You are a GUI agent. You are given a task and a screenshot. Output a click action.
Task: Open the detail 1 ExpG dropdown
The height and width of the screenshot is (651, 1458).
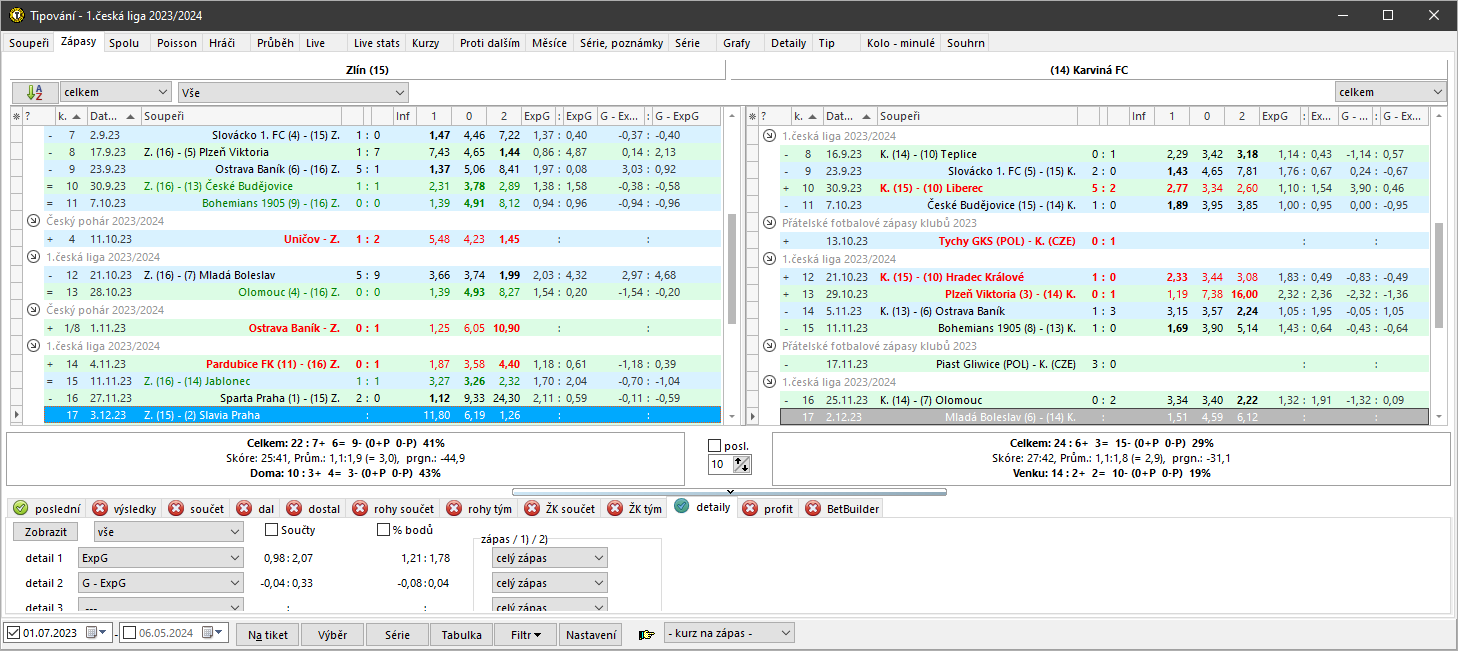pos(160,558)
